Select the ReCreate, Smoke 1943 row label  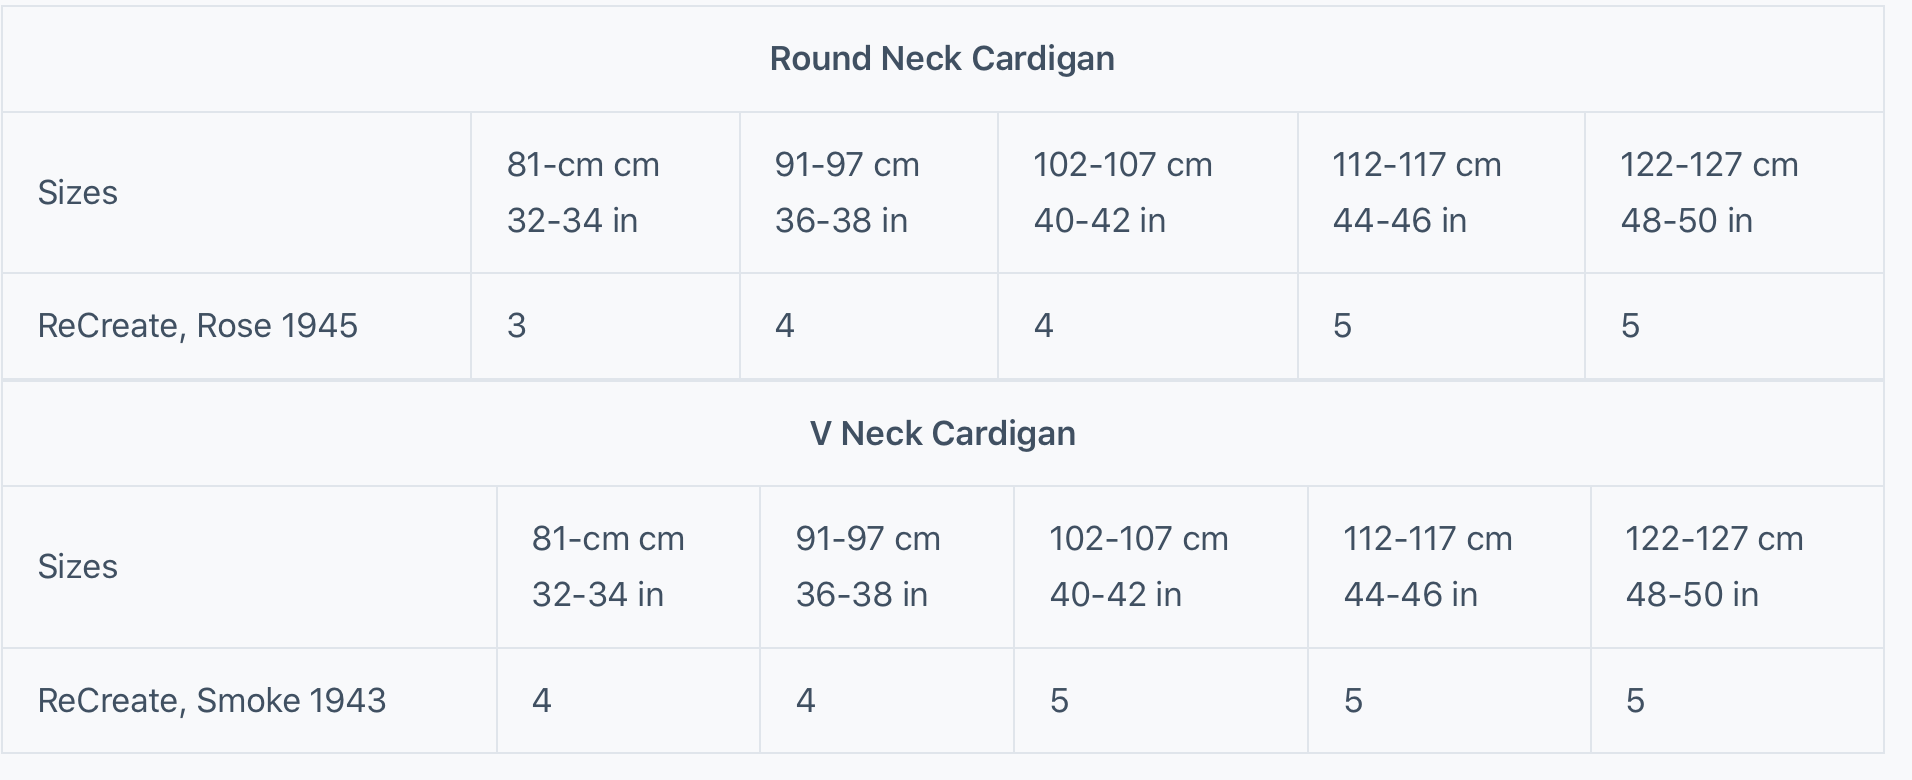(x=212, y=701)
